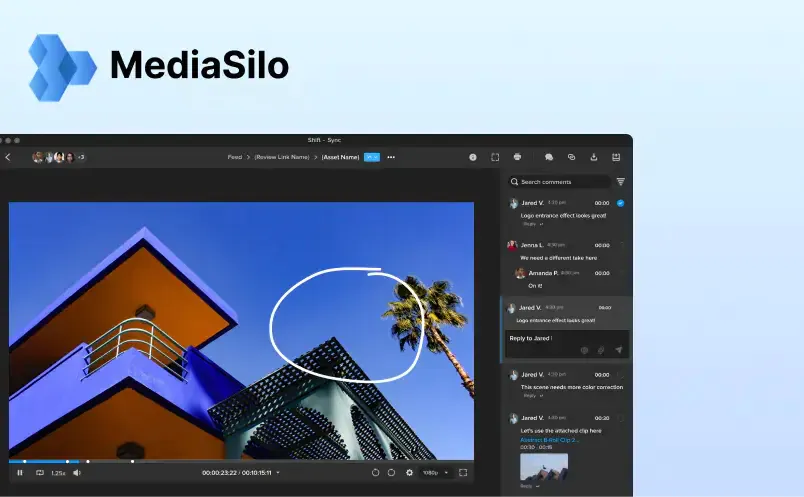The height and width of the screenshot is (497, 804).
Task: Go back with the left arrow icon
Action: click(x=8, y=157)
